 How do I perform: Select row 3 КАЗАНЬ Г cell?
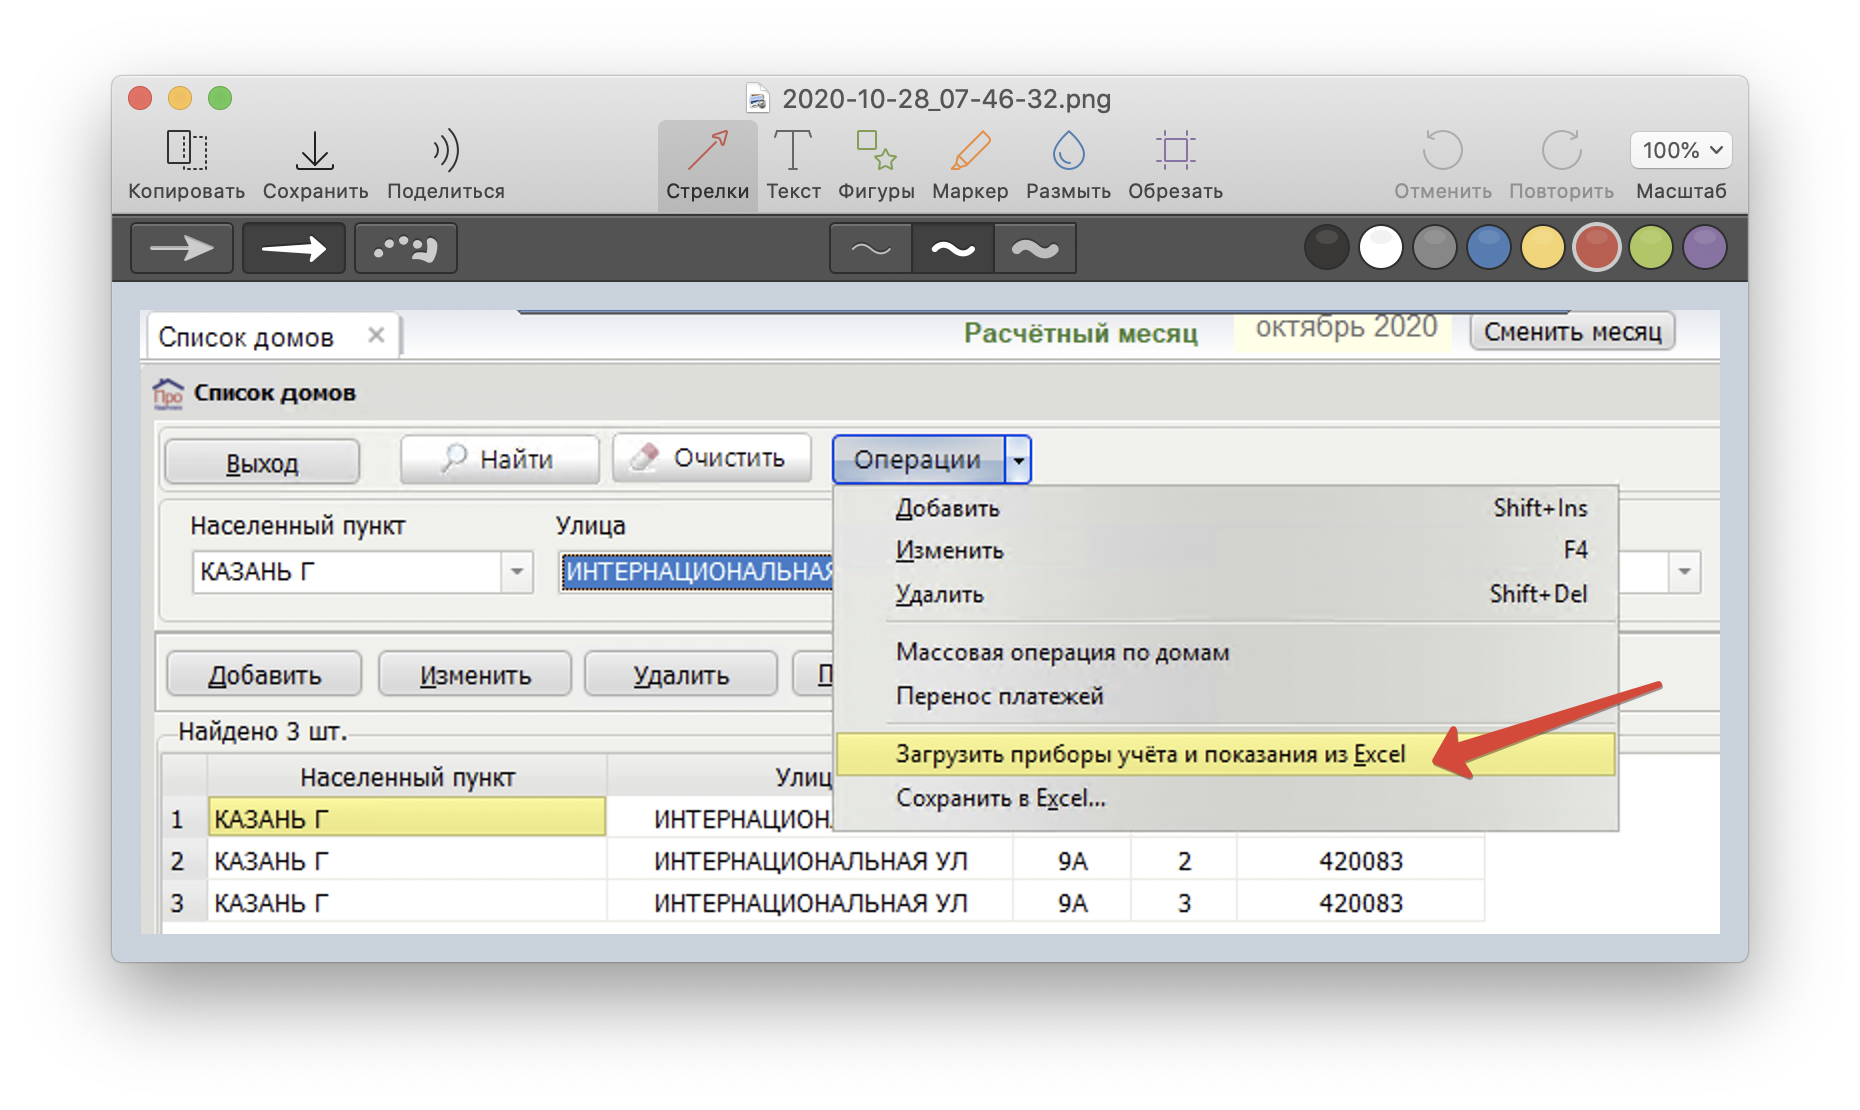click(x=407, y=903)
